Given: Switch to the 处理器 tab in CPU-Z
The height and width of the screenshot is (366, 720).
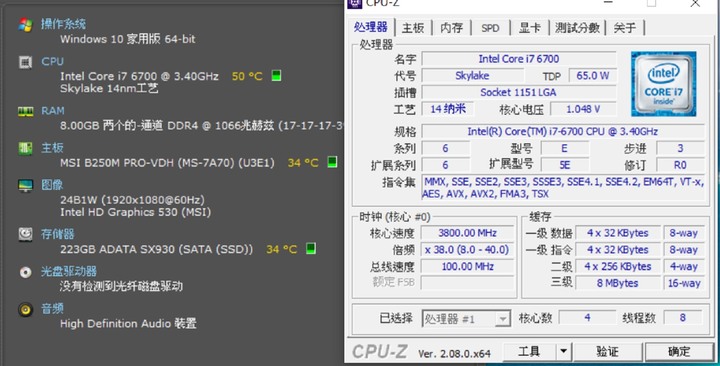Looking at the screenshot, I should [x=371, y=27].
